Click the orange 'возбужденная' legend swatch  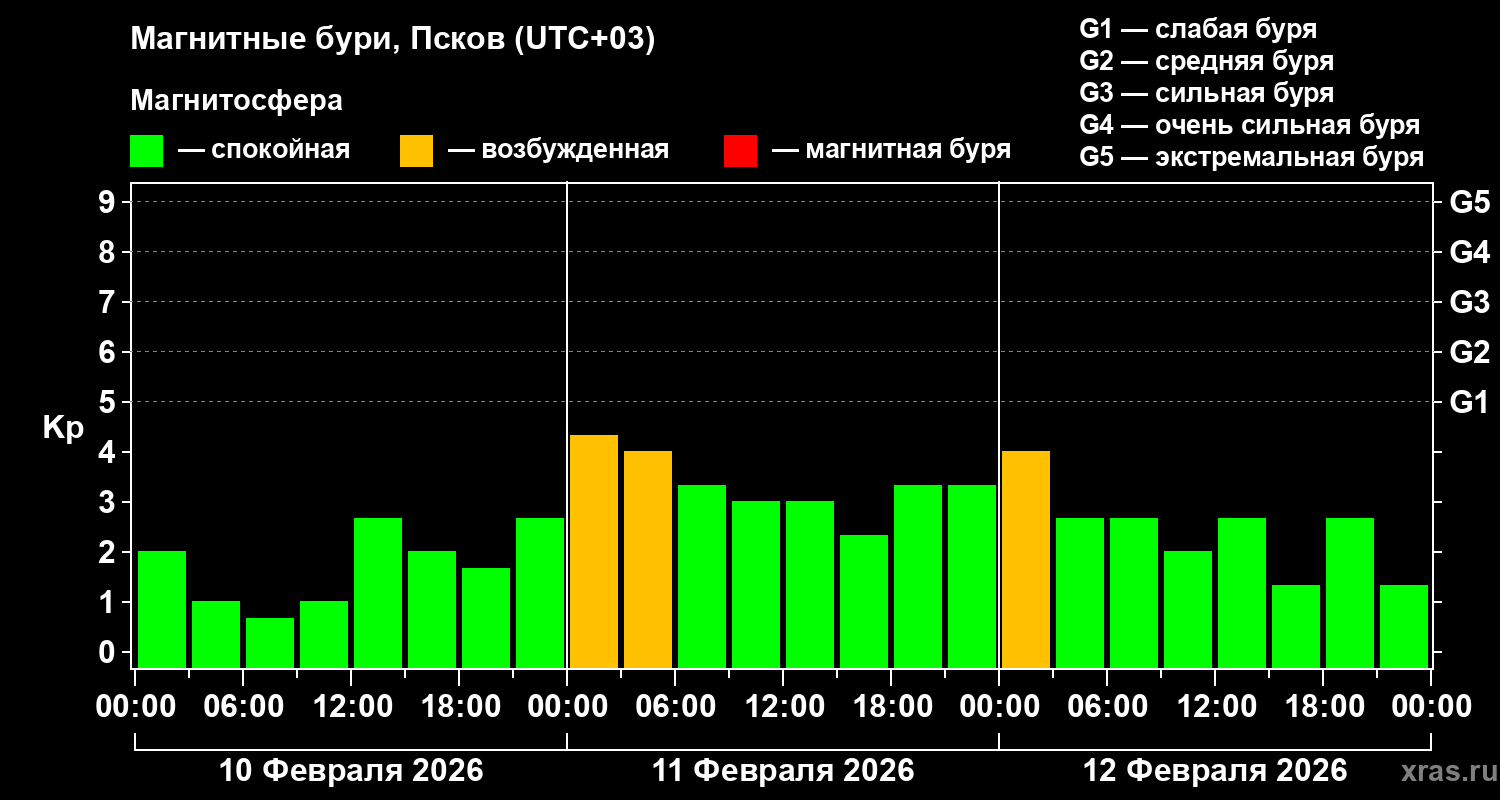click(416, 151)
